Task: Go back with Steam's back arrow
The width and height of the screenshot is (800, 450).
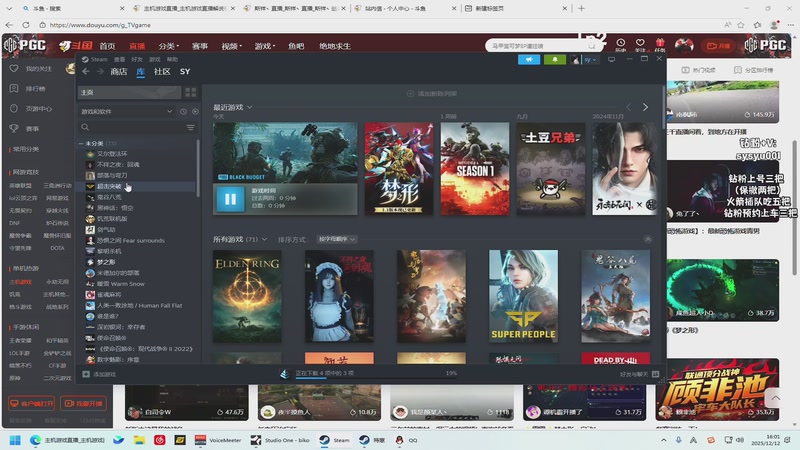Action: [x=86, y=71]
